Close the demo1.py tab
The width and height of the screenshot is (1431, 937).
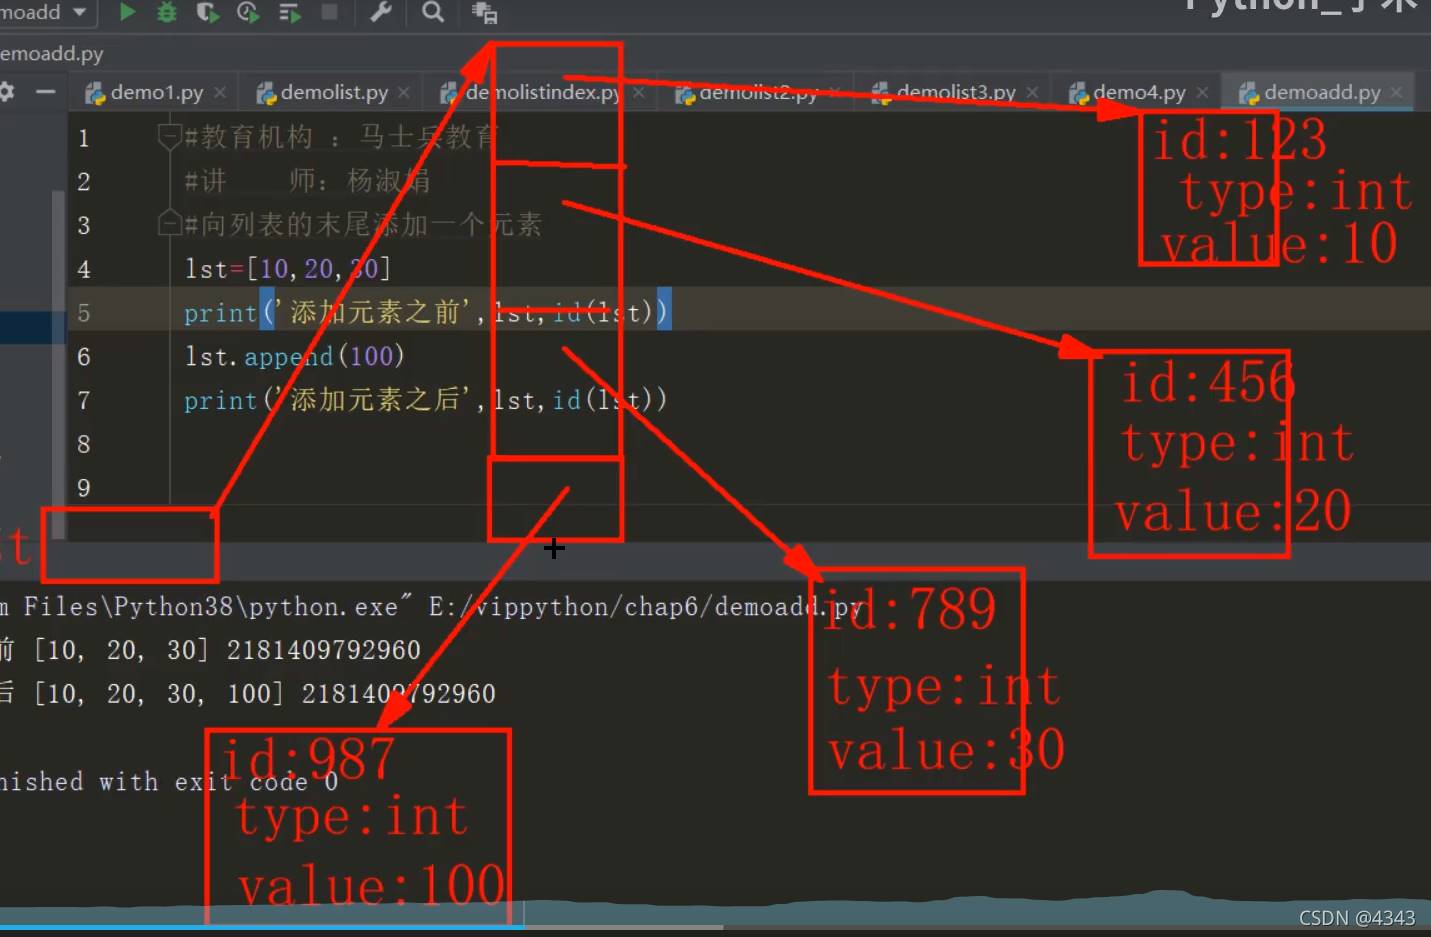pyautogui.click(x=220, y=93)
